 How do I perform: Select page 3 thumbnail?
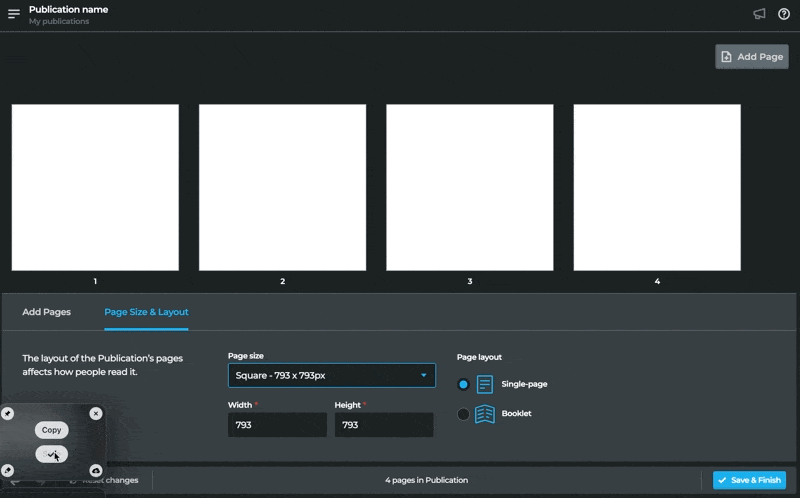pos(469,188)
